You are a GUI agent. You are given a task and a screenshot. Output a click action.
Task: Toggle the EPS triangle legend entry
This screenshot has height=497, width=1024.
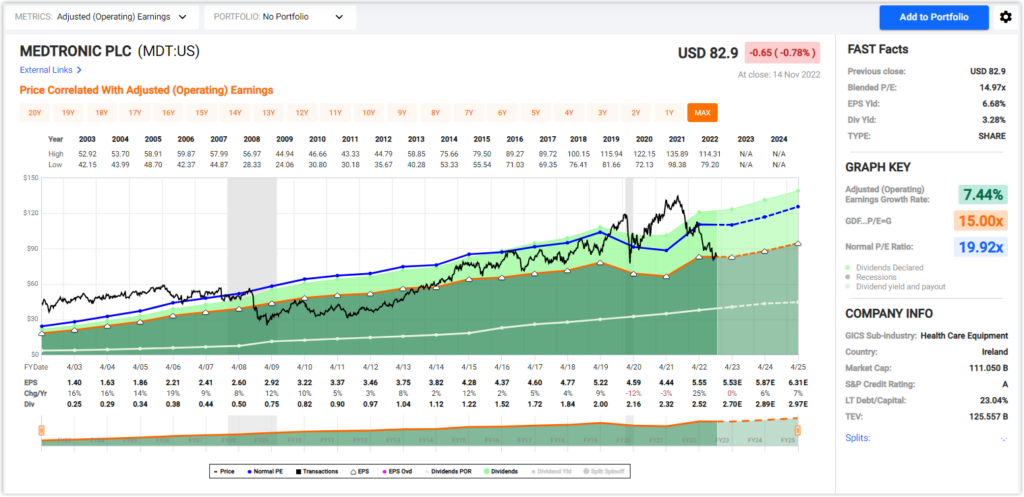359,471
